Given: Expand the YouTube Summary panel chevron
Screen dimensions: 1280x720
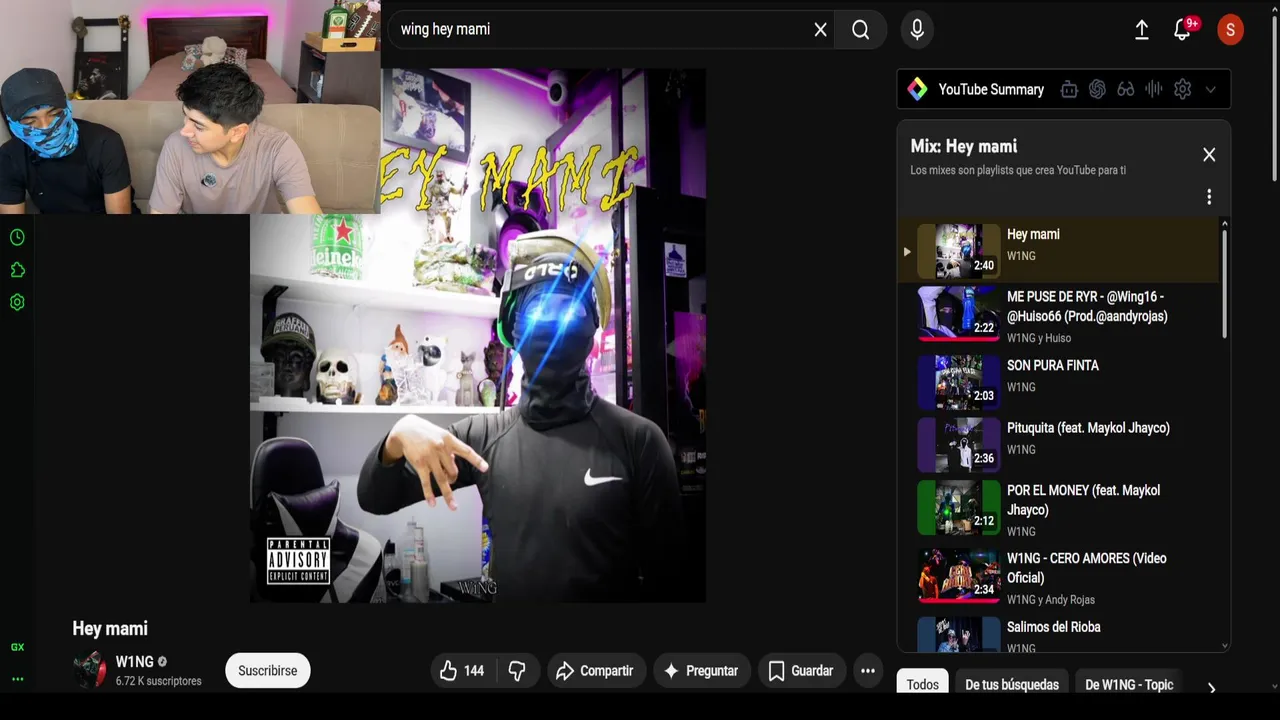Looking at the screenshot, I should coord(1210,89).
